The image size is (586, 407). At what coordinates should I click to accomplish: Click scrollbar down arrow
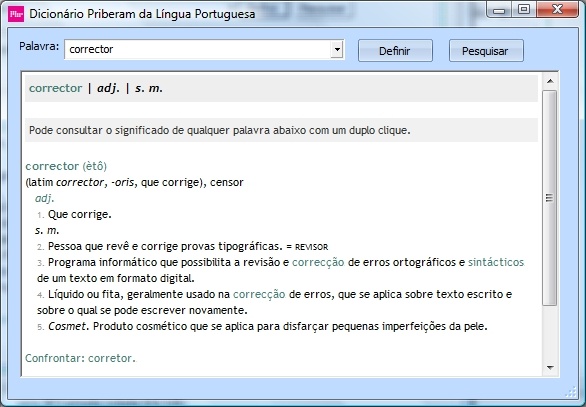coord(550,367)
